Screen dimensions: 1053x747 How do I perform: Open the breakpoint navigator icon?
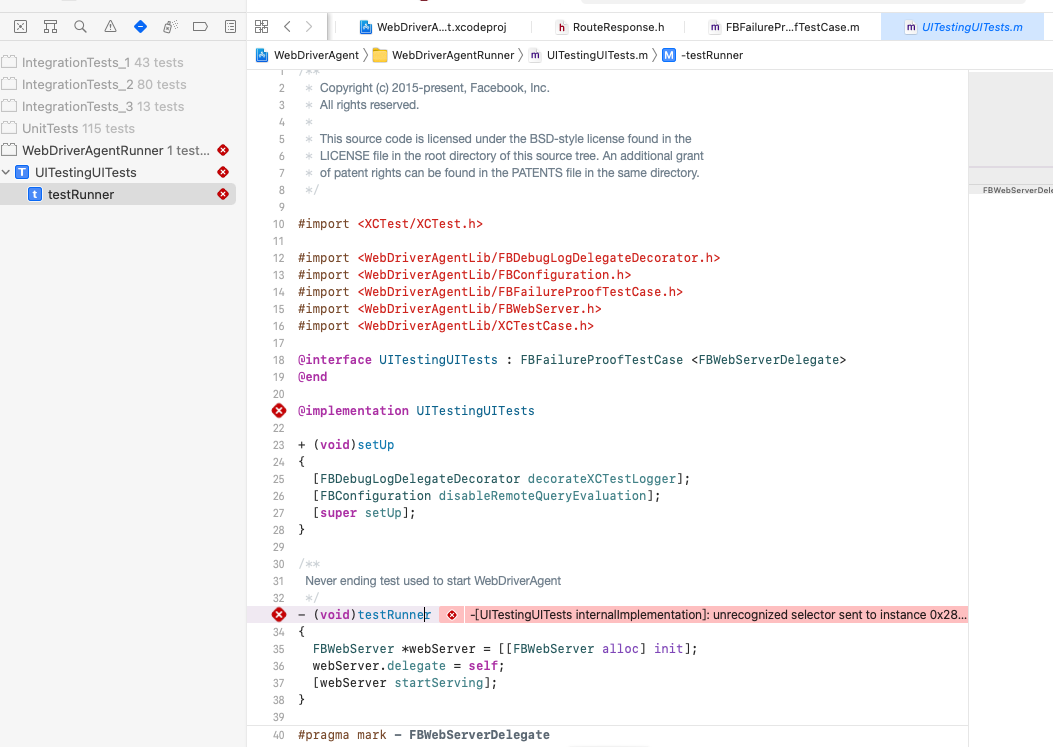click(200, 27)
